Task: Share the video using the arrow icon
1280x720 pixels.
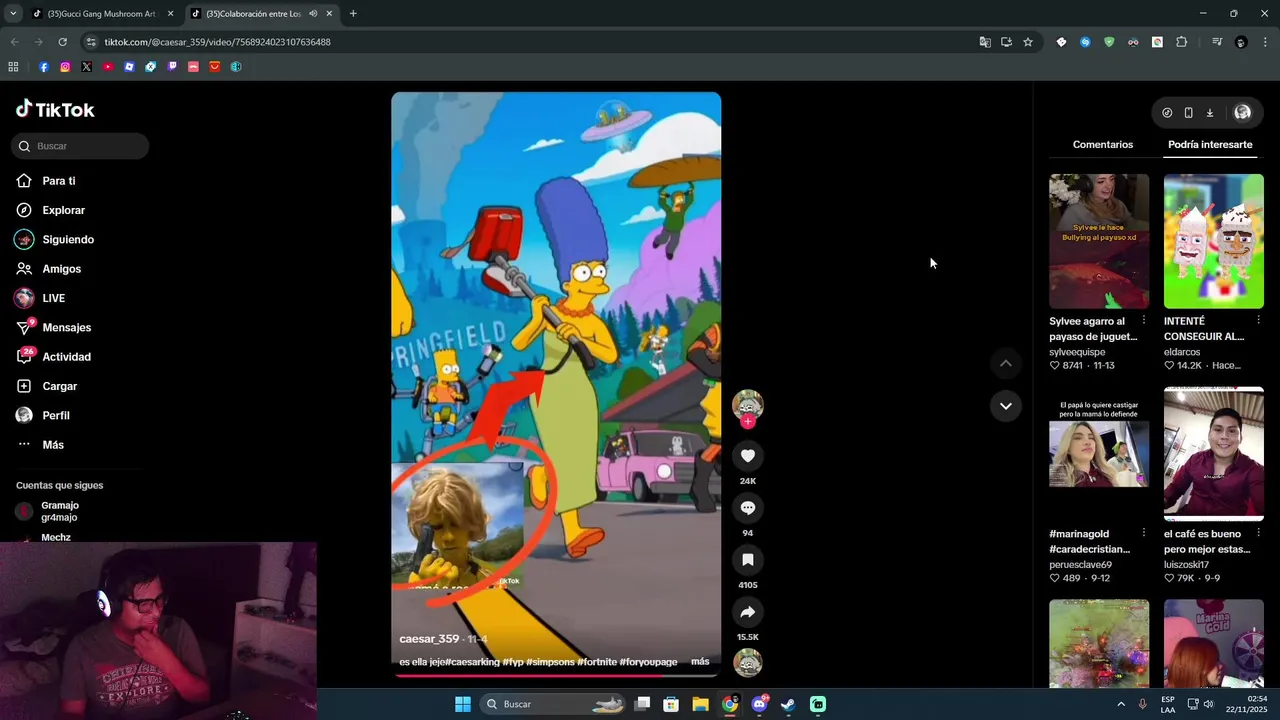Action: pos(747,612)
